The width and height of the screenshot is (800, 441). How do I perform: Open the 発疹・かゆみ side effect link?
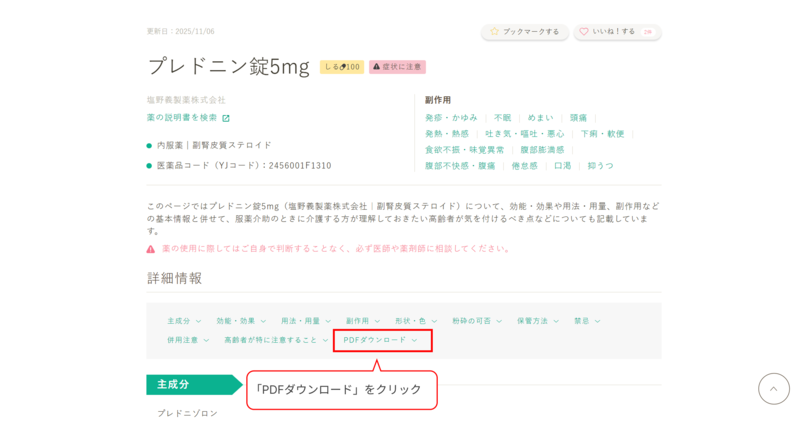tap(451, 118)
